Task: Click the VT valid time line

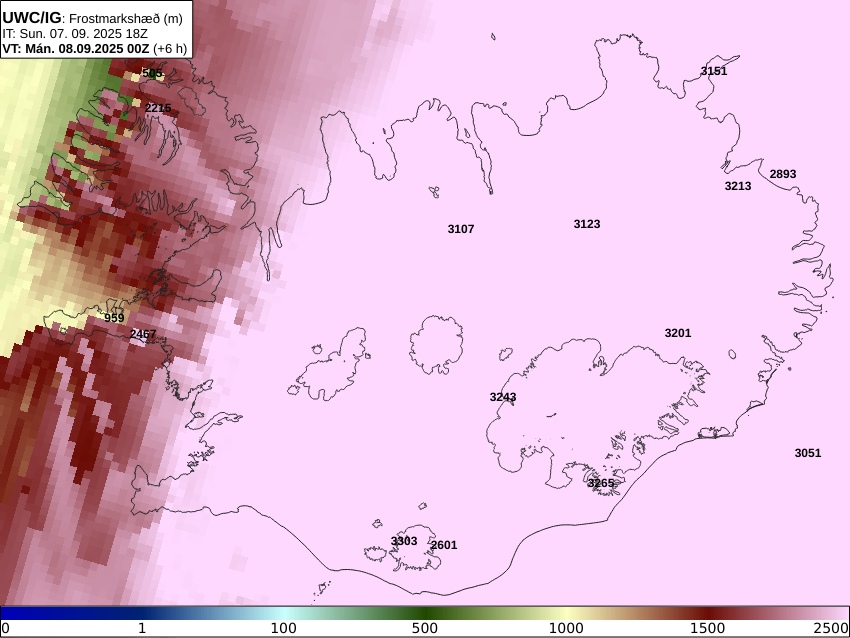Action: tap(94, 48)
